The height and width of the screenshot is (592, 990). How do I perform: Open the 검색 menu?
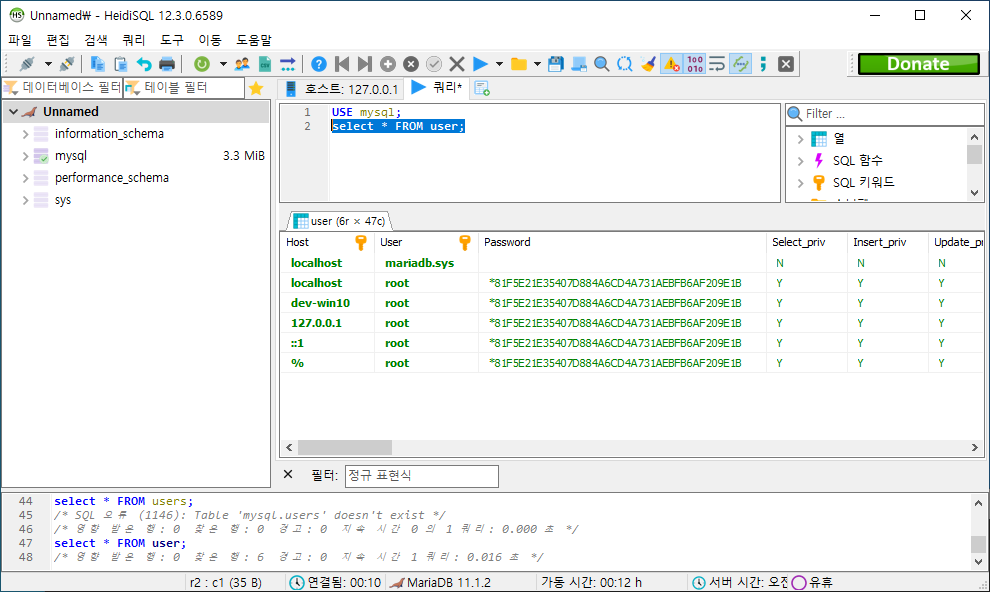tap(96, 40)
